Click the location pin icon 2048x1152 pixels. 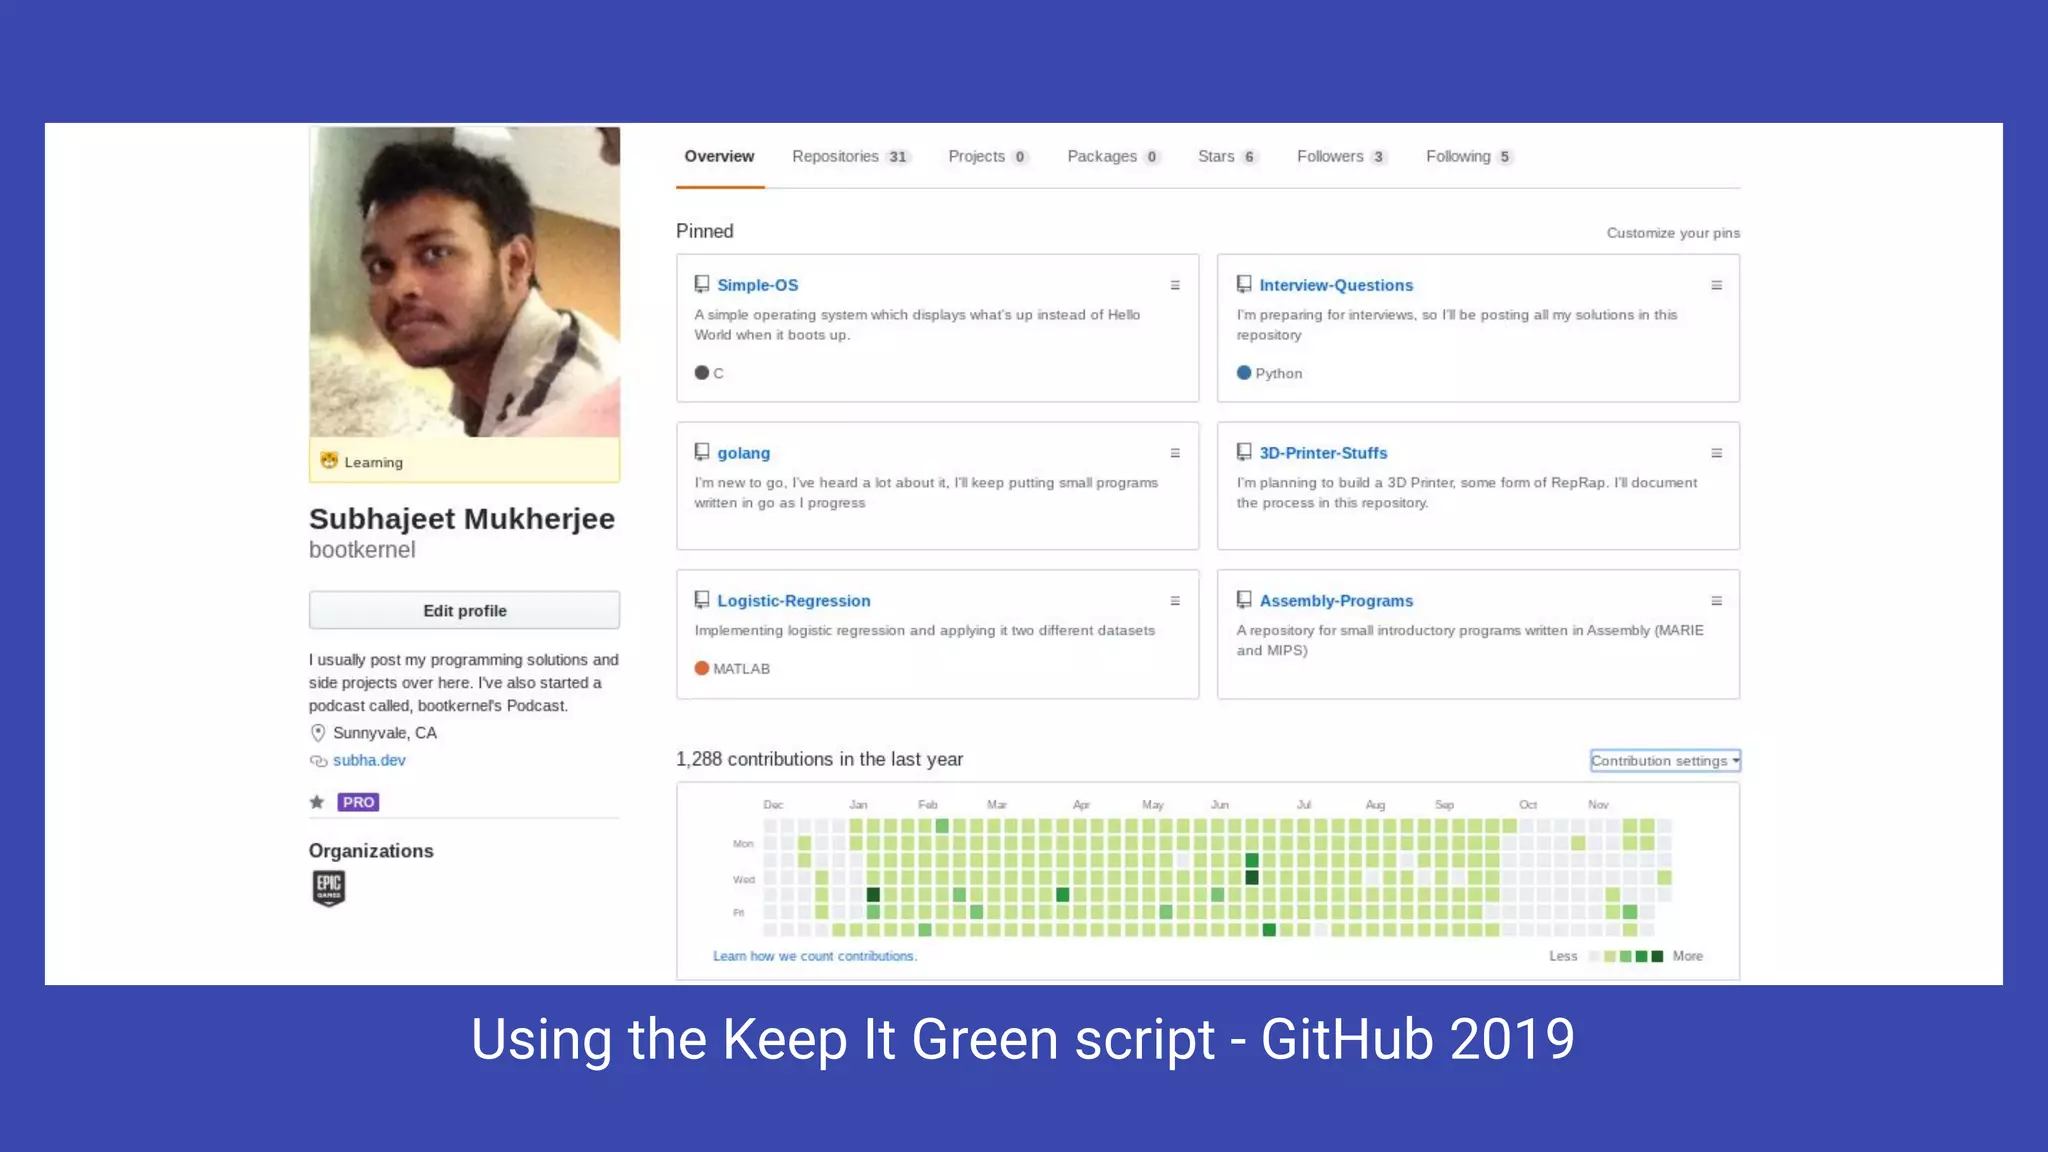[x=318, y=733]
